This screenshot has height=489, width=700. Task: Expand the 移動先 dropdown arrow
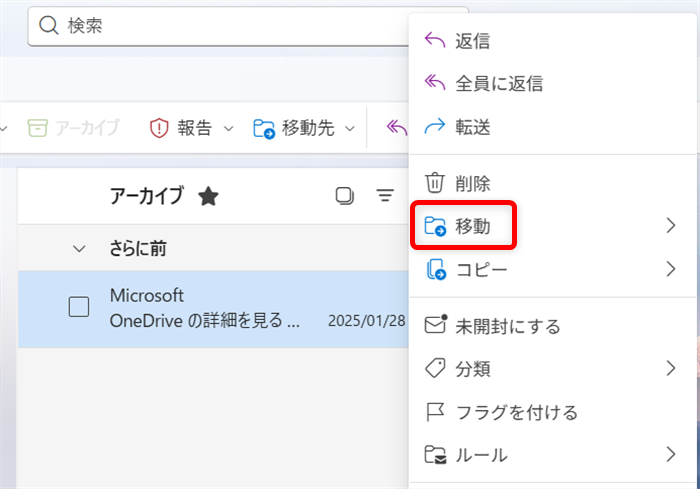click(350, 128)
